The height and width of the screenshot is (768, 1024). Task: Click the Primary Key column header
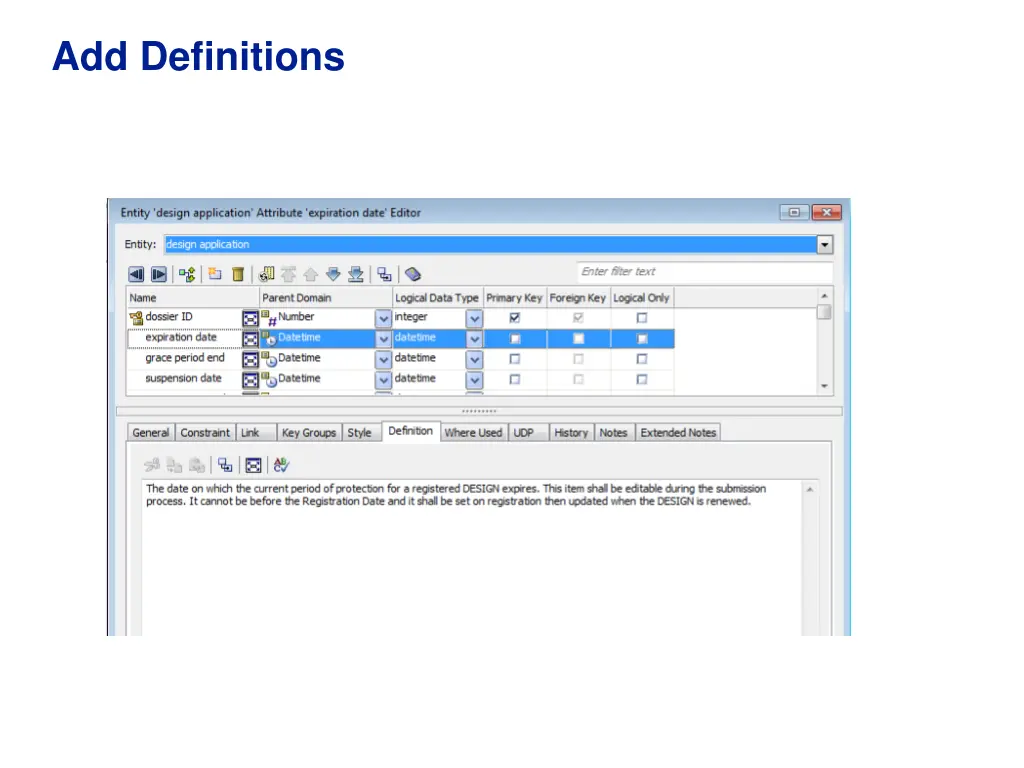pyautogui.click(x=515, y=298)
